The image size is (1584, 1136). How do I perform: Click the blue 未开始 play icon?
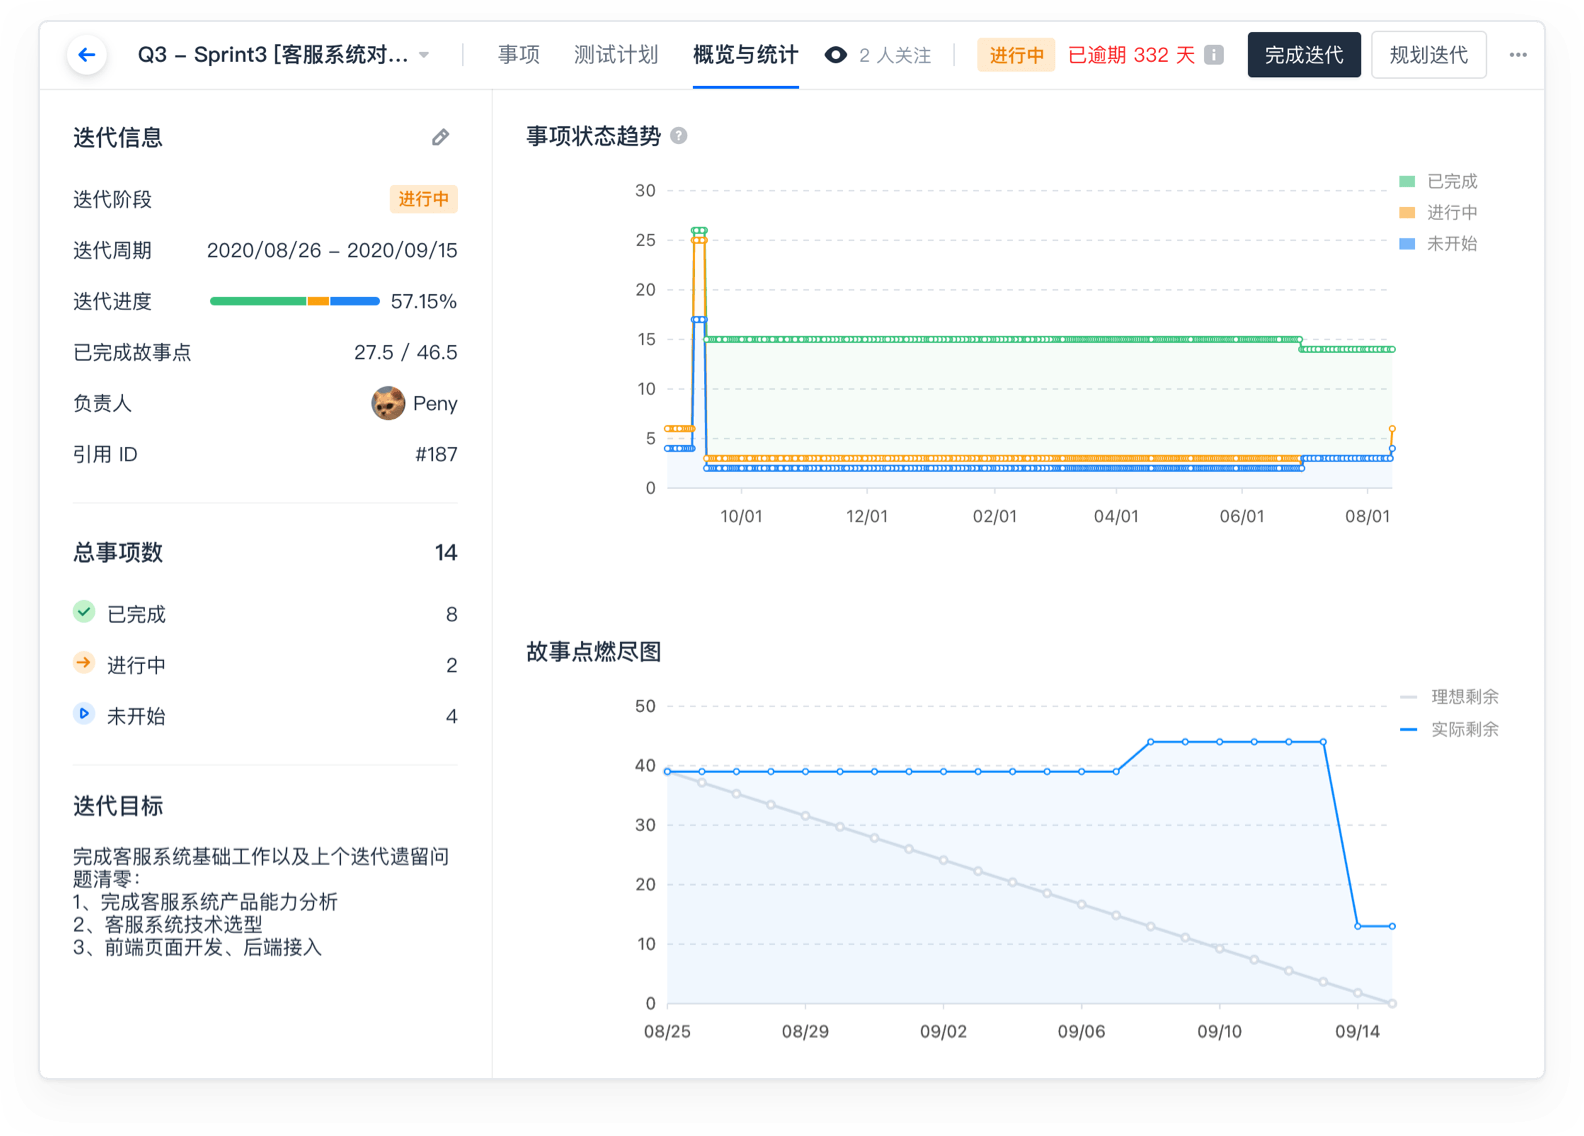(x=84, y=714)
